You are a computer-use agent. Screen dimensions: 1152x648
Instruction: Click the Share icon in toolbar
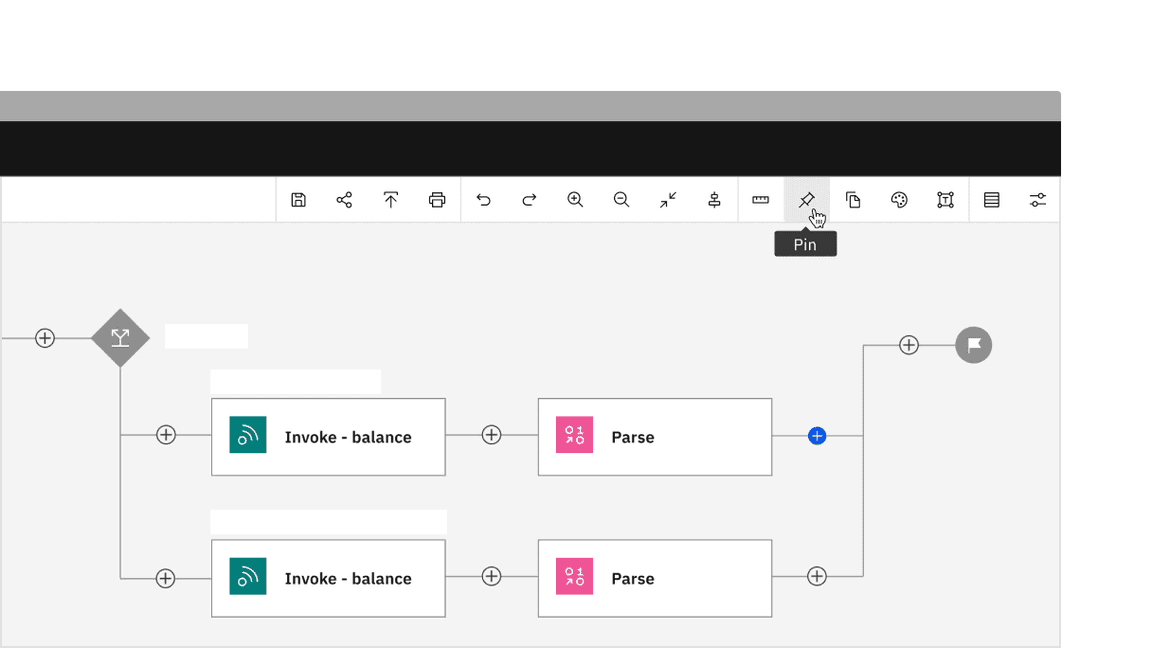[344, 200]
